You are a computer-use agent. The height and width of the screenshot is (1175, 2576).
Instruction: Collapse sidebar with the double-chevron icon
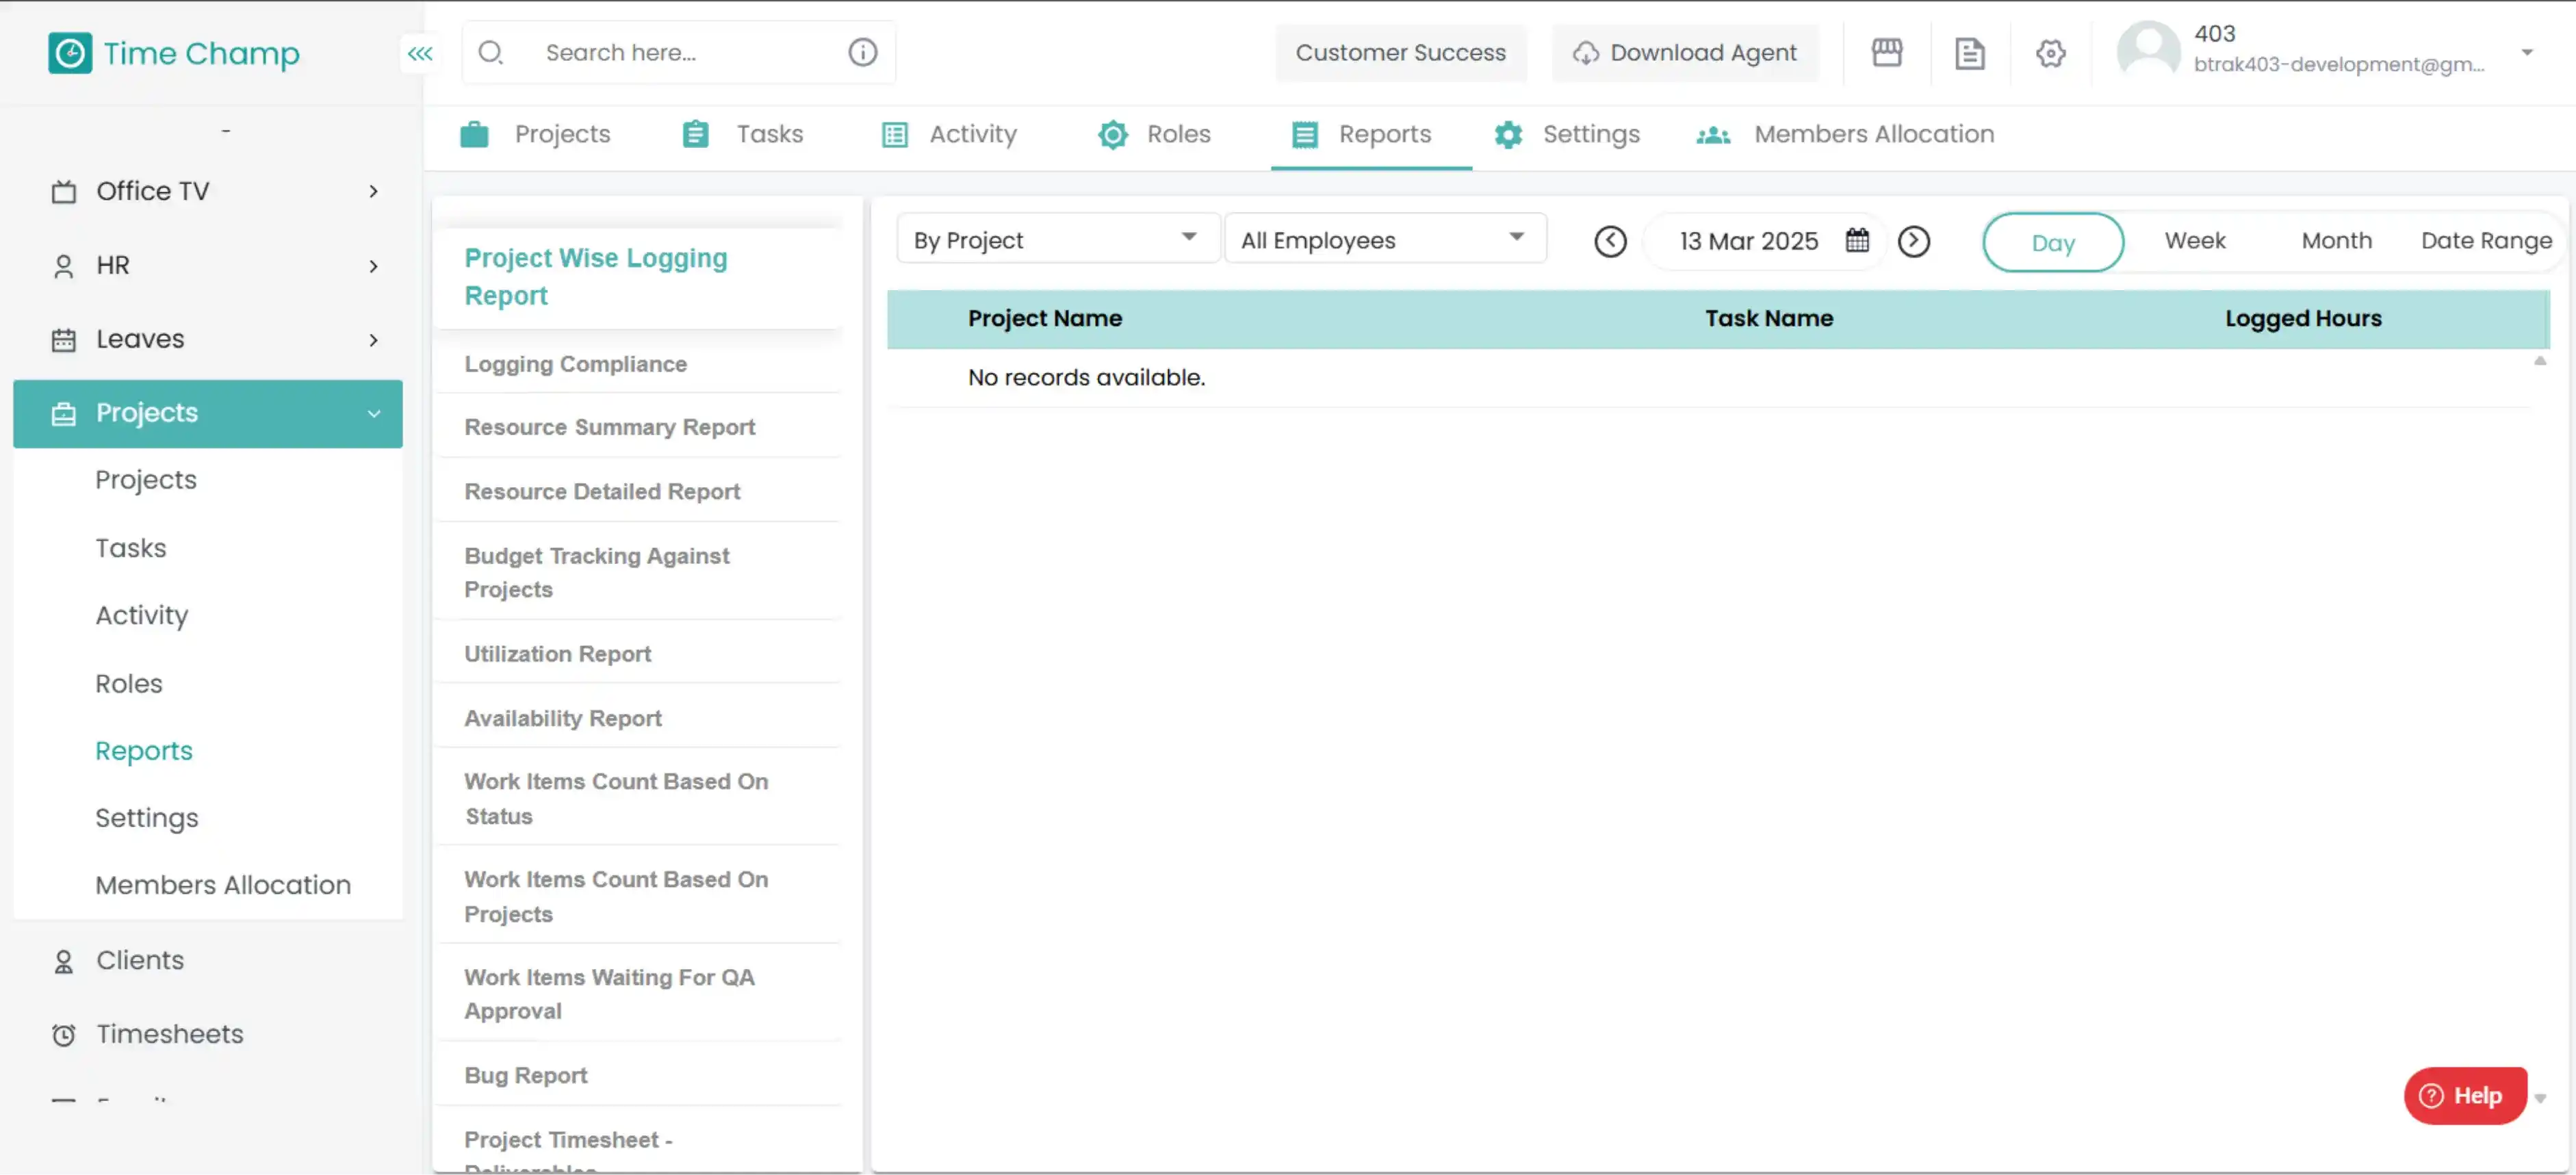(420, 53)
